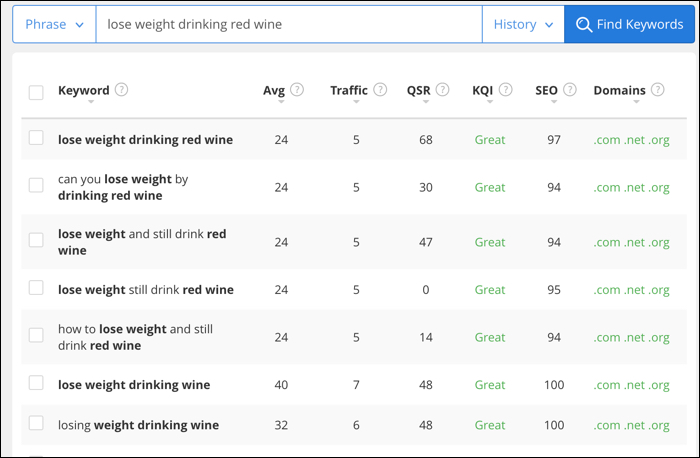Click the Domains column help icon

tap(658, 90)
